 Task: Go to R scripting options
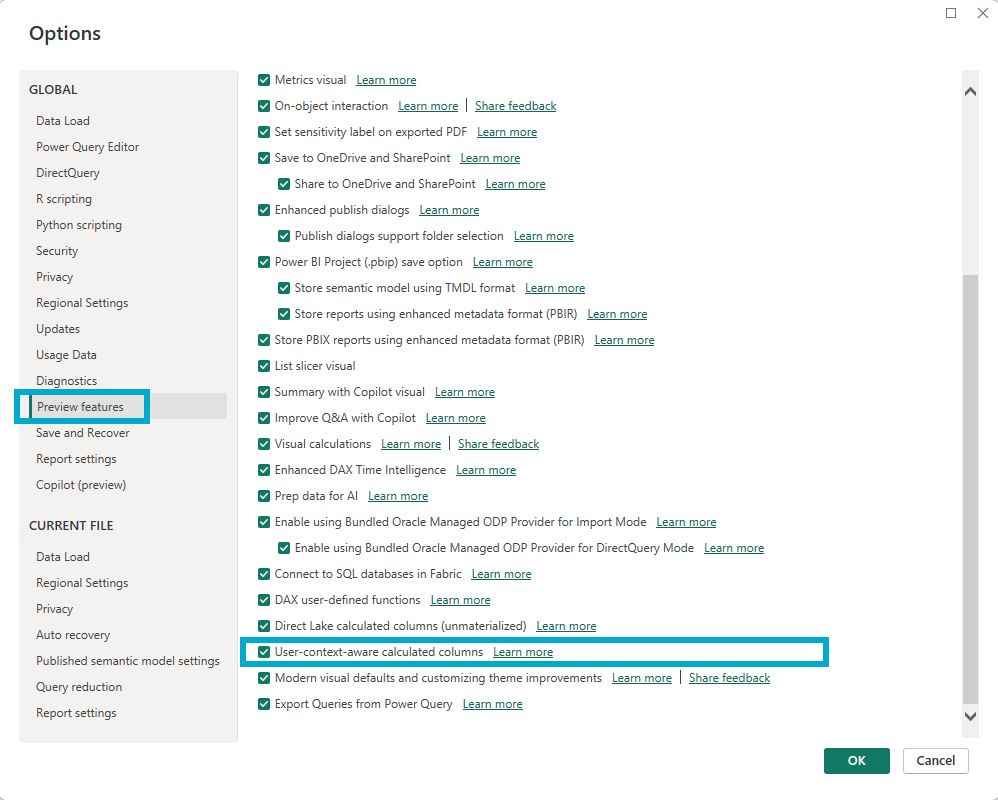[x=64, y=199]
